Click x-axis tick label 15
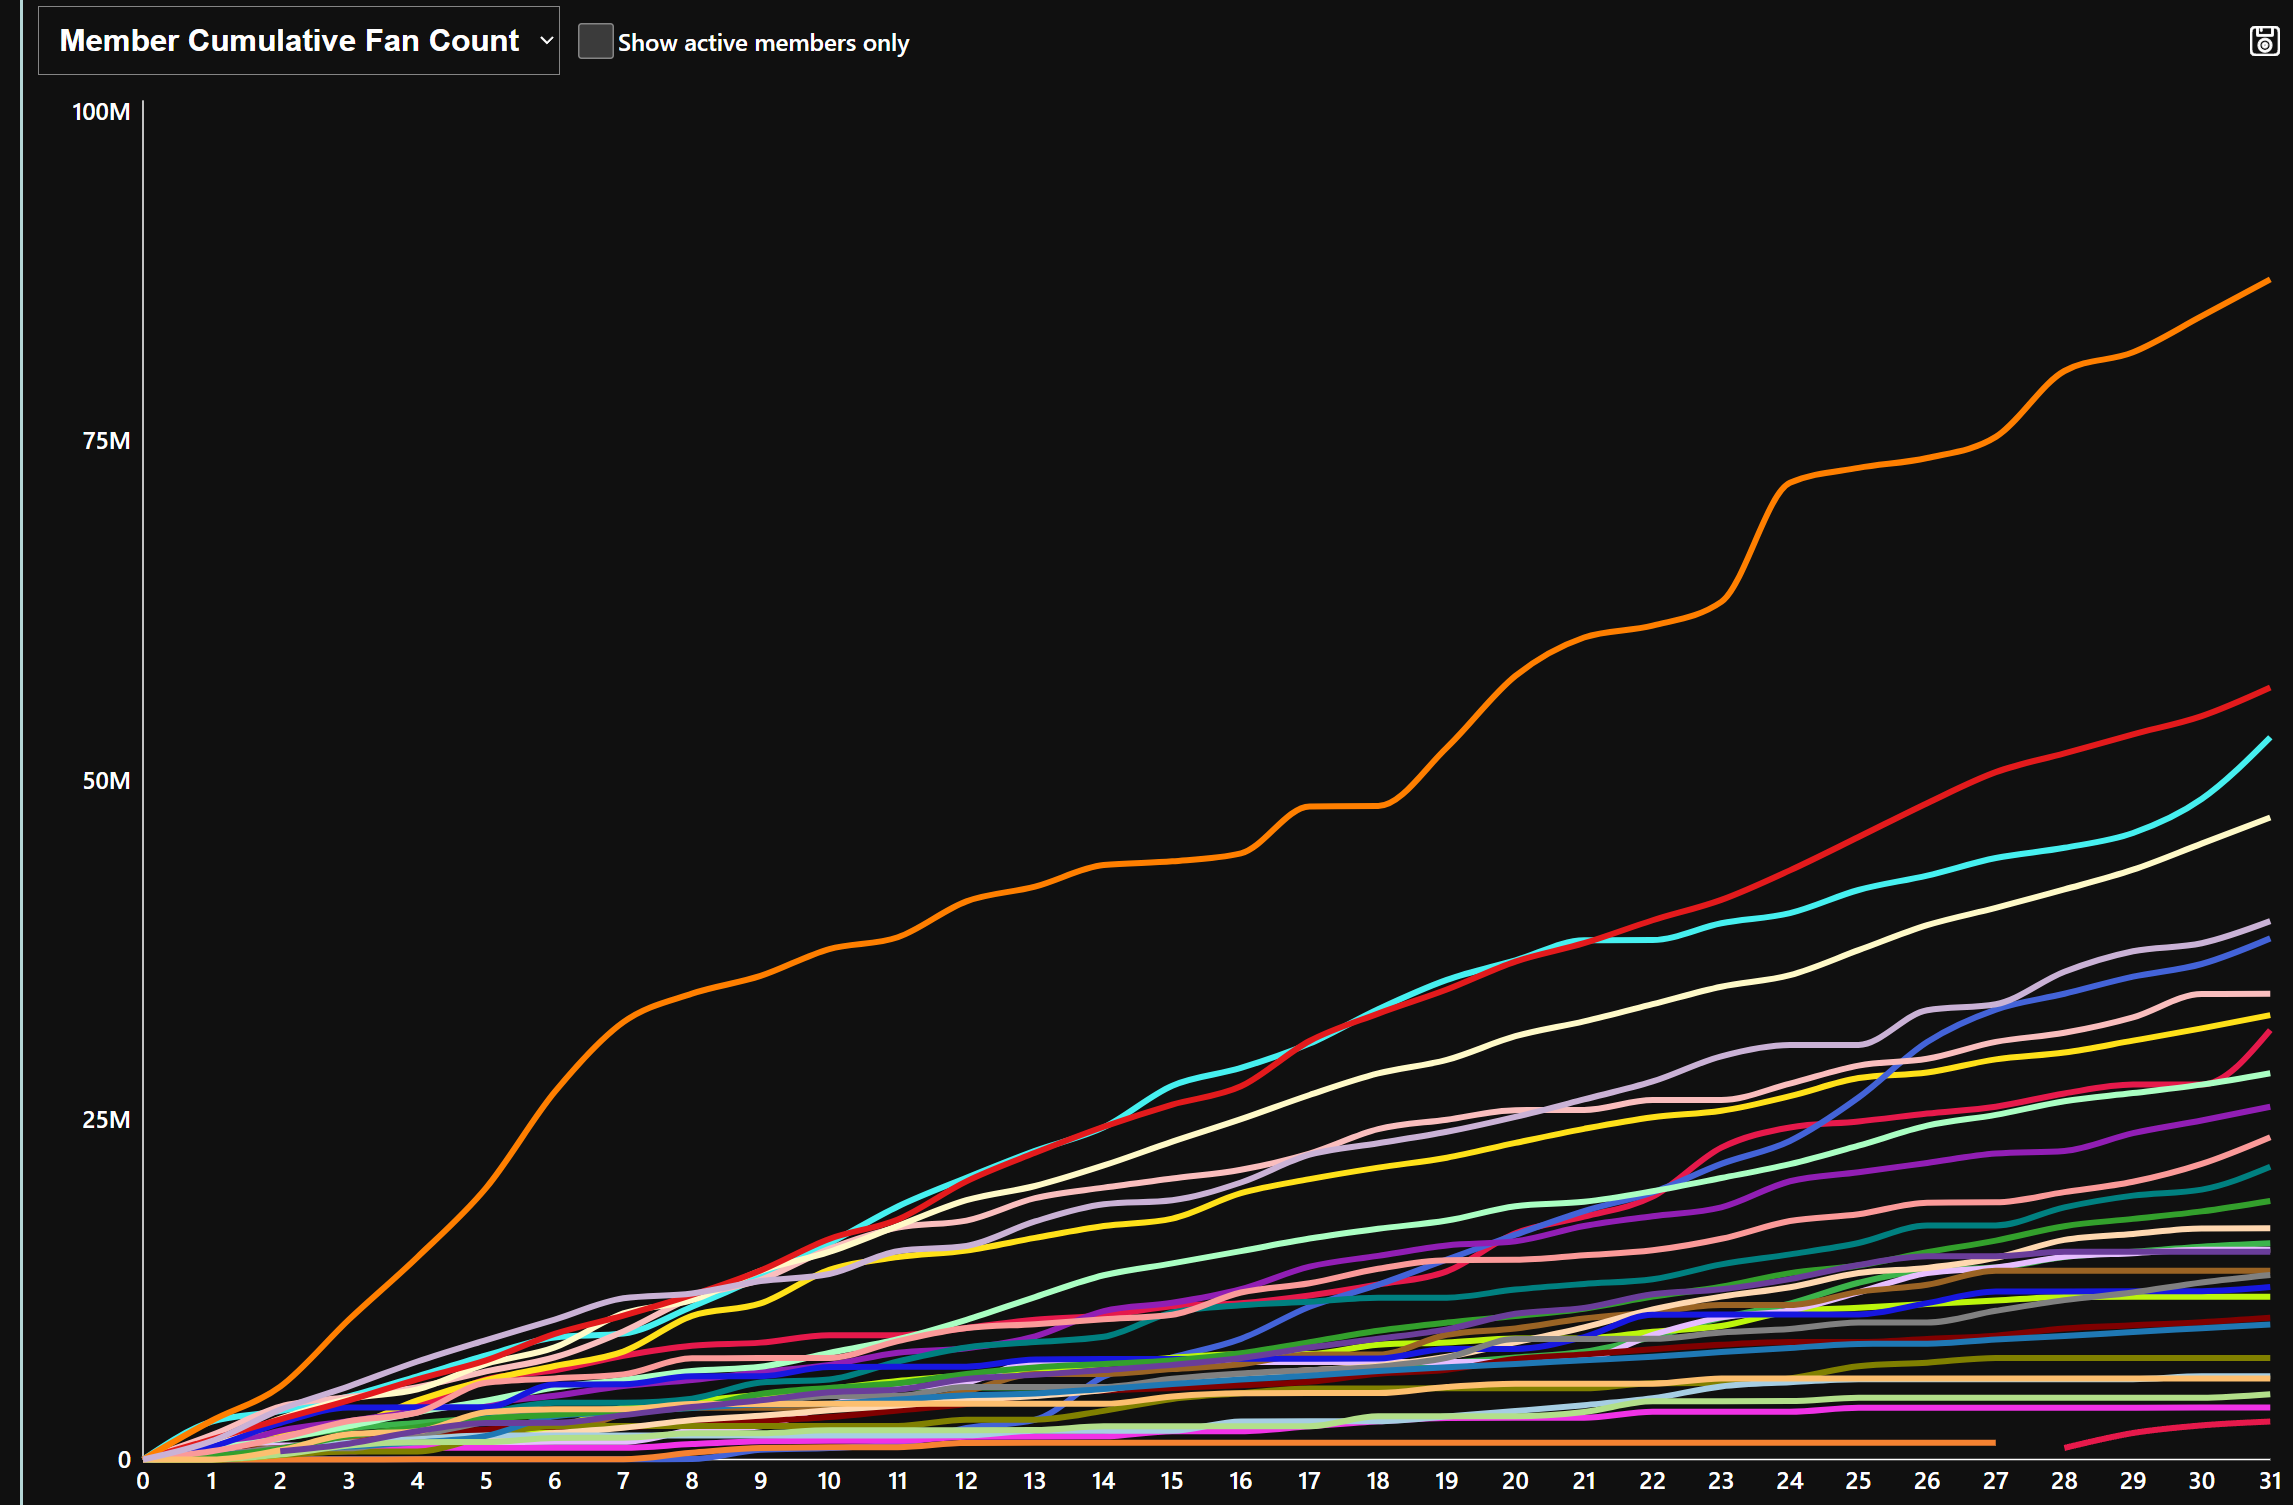Screen dimensions: 2293x1505 [1171, 1481]
